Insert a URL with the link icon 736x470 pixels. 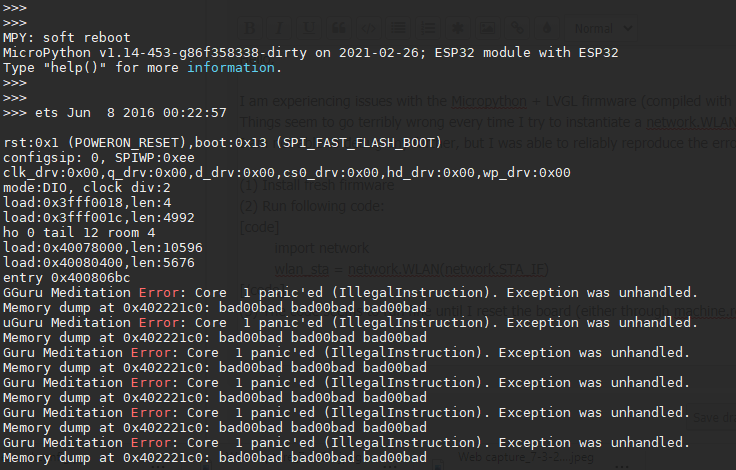coord(517,28)
